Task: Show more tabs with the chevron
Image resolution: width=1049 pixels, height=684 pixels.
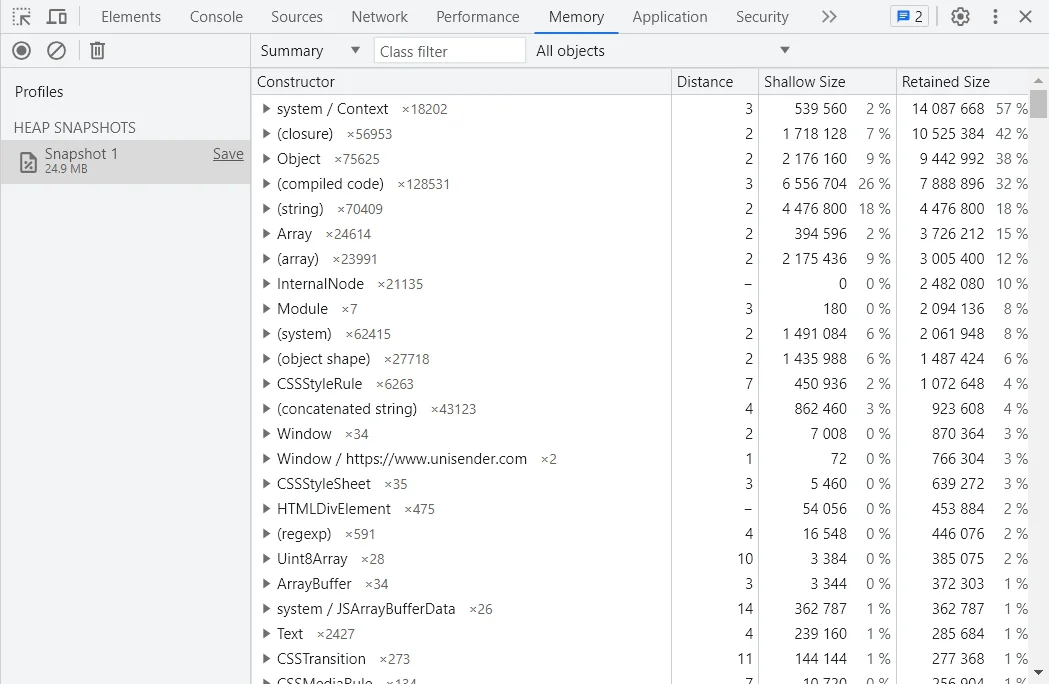Action: (828, 17)
